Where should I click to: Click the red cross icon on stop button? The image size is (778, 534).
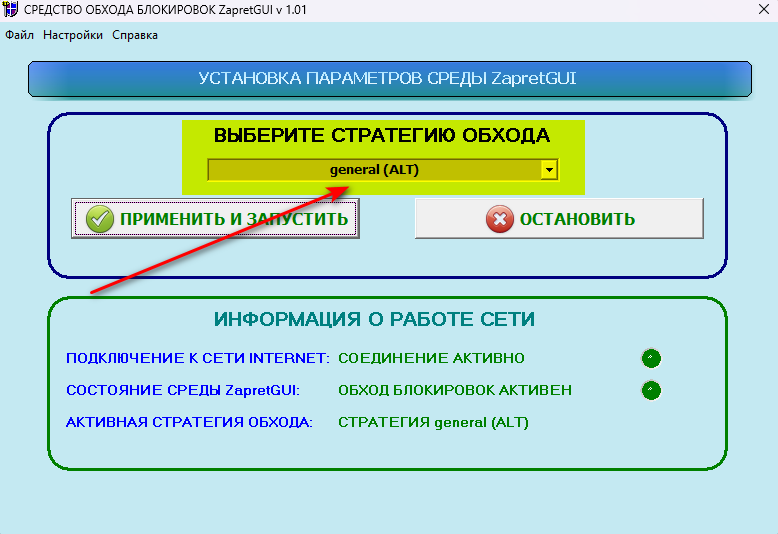(500, 219)
